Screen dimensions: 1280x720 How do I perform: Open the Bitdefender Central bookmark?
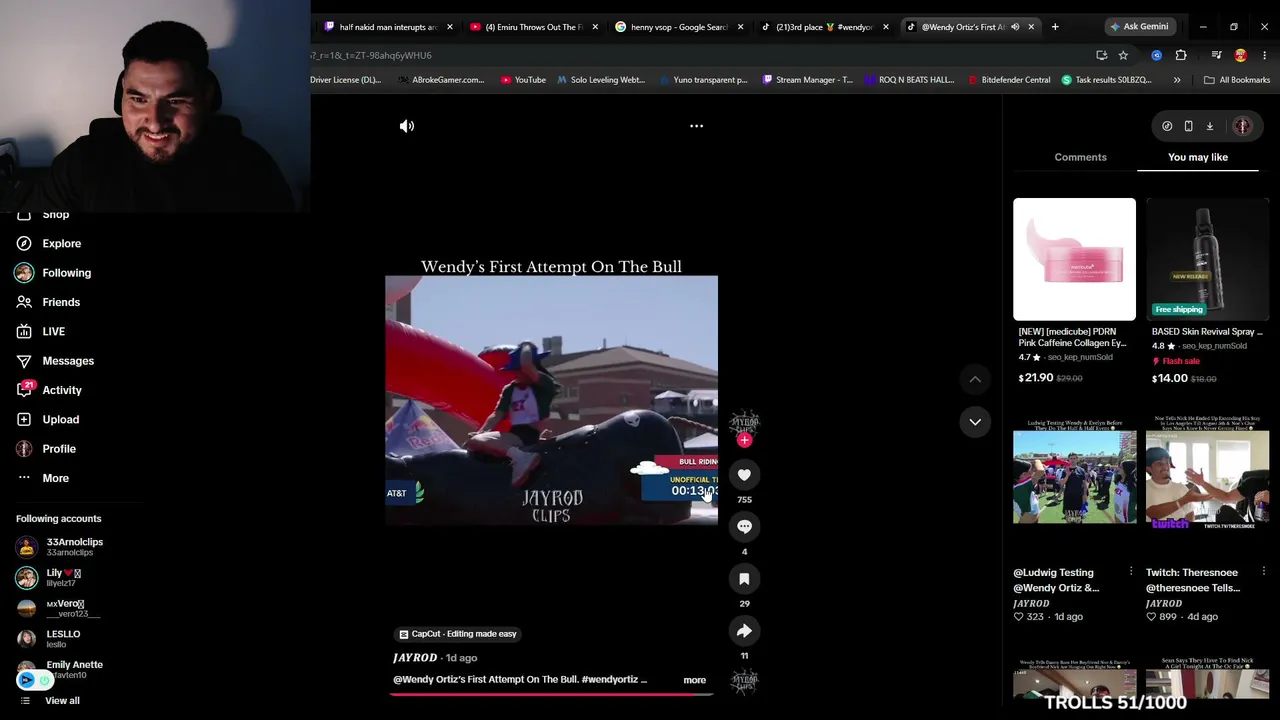1008,80
